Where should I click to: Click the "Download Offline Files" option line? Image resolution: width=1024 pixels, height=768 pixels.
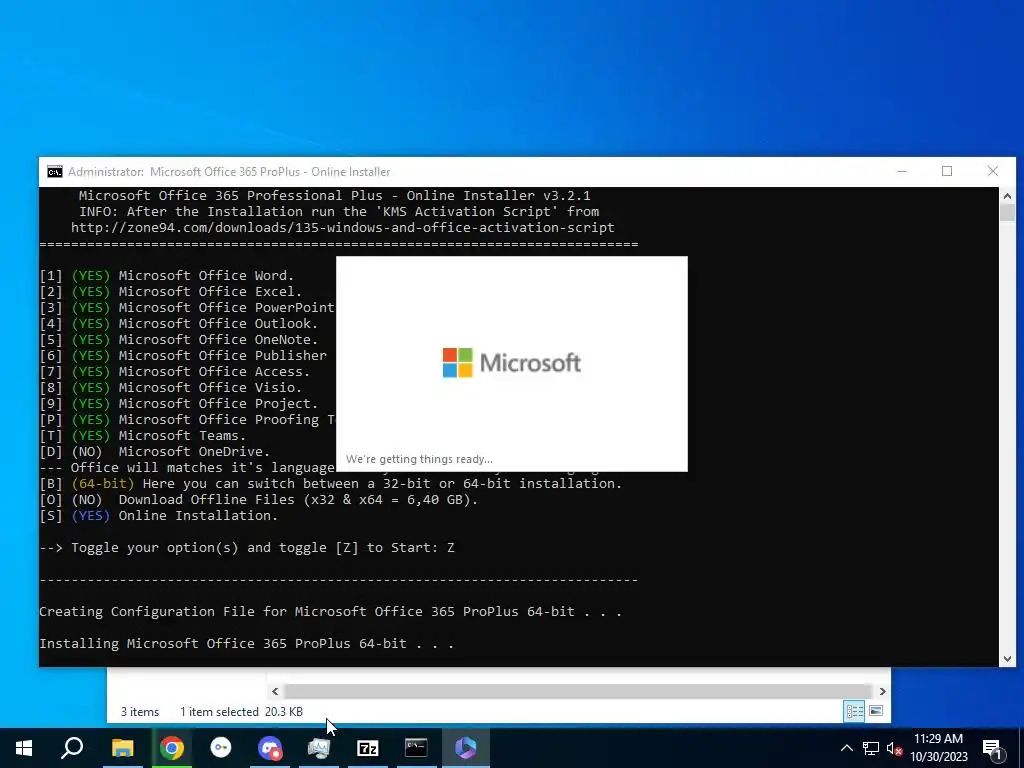[x=259, y=500]
